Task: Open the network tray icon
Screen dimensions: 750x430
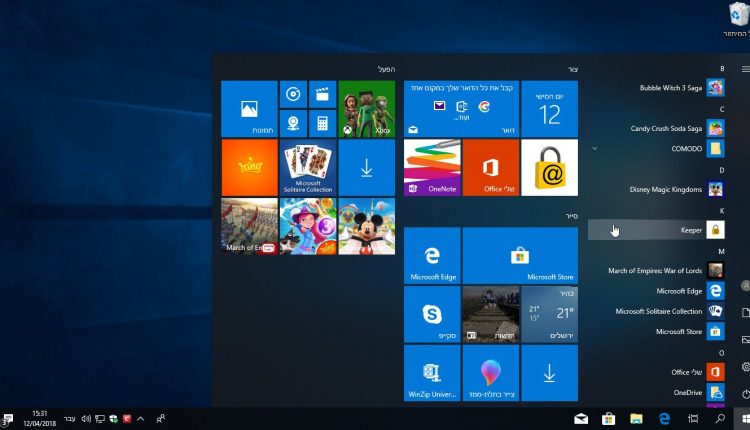Action: coord(100,419)
